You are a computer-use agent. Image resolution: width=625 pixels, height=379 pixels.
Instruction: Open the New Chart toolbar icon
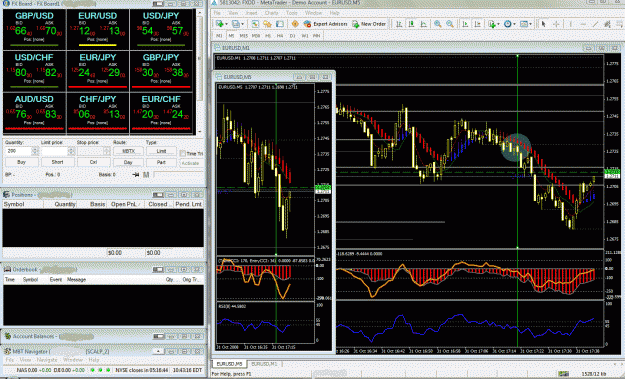[x=219, y=24]
